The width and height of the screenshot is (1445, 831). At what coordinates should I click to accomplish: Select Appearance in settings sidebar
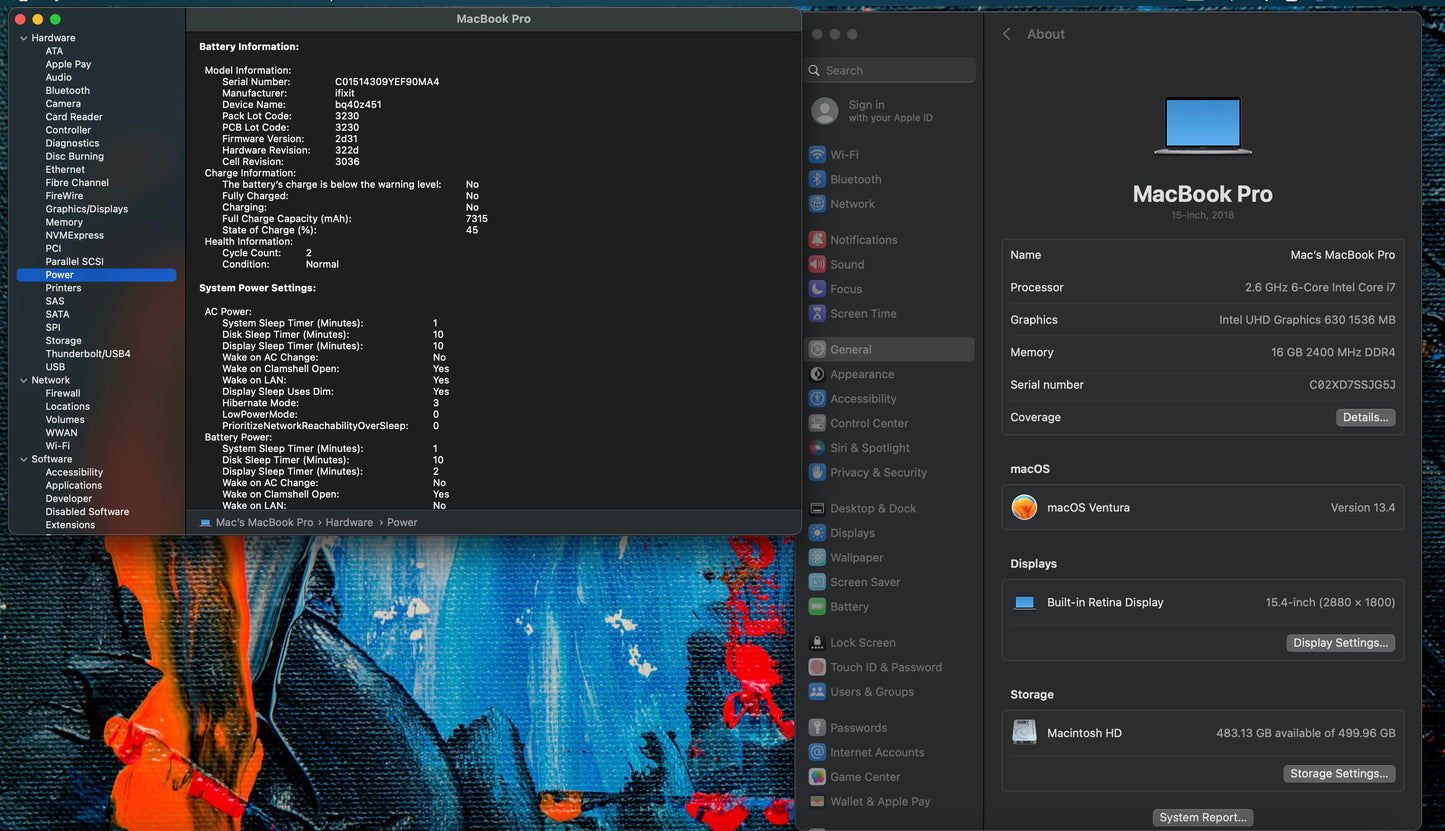(861, 374)
